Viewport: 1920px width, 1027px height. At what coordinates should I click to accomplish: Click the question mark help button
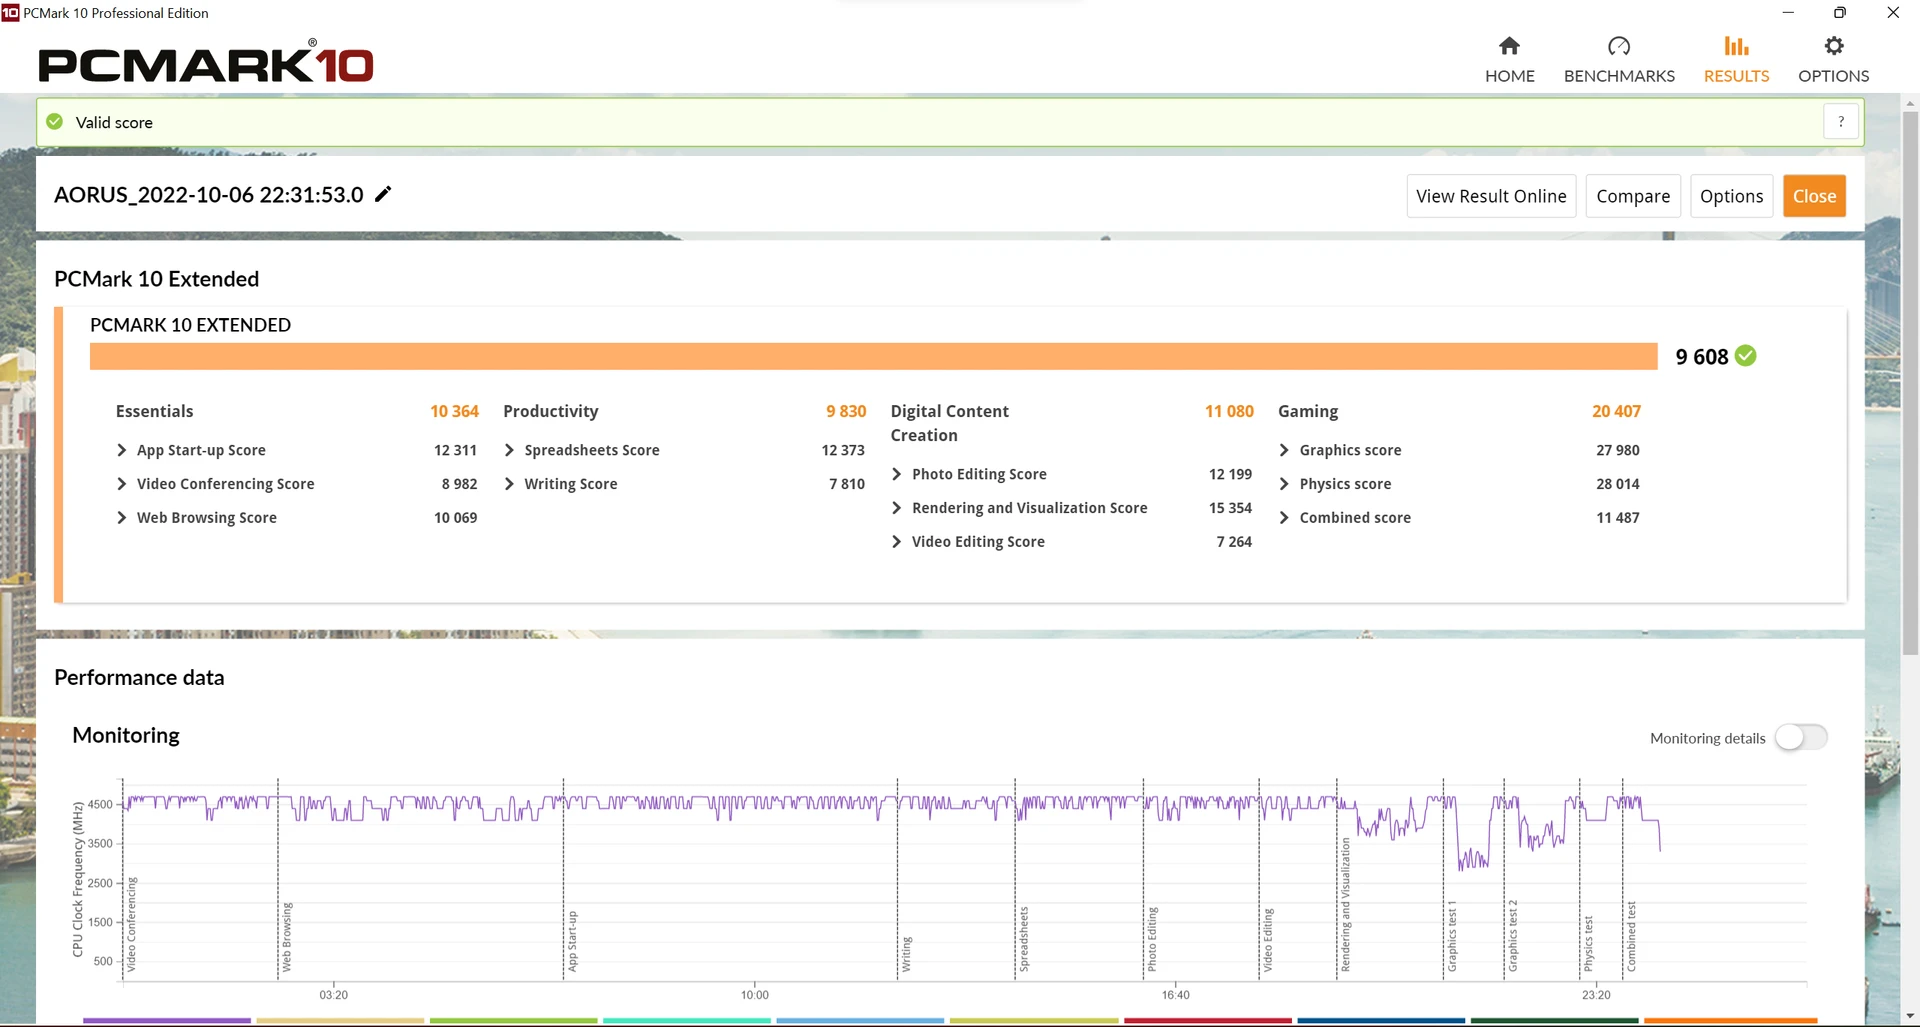[x=1841, y=121]
